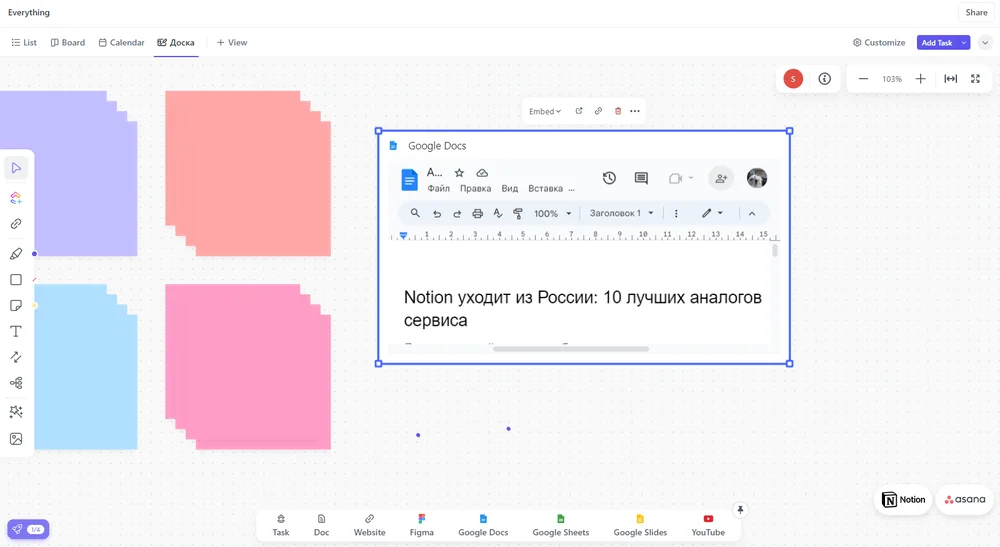Screen dimensions: 1000x547
Task: Open embed in new window icon
Action: click(579, 111)
